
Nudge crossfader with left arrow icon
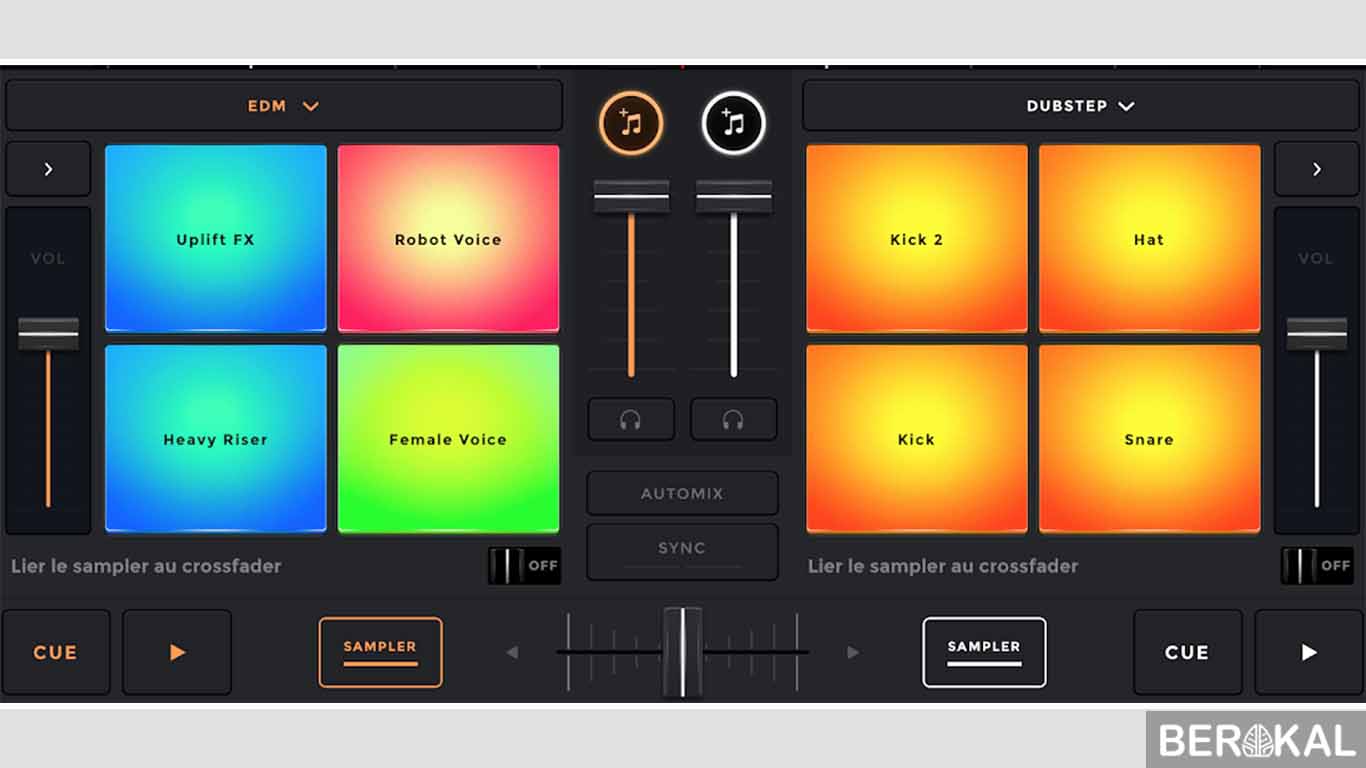[512, 653]
